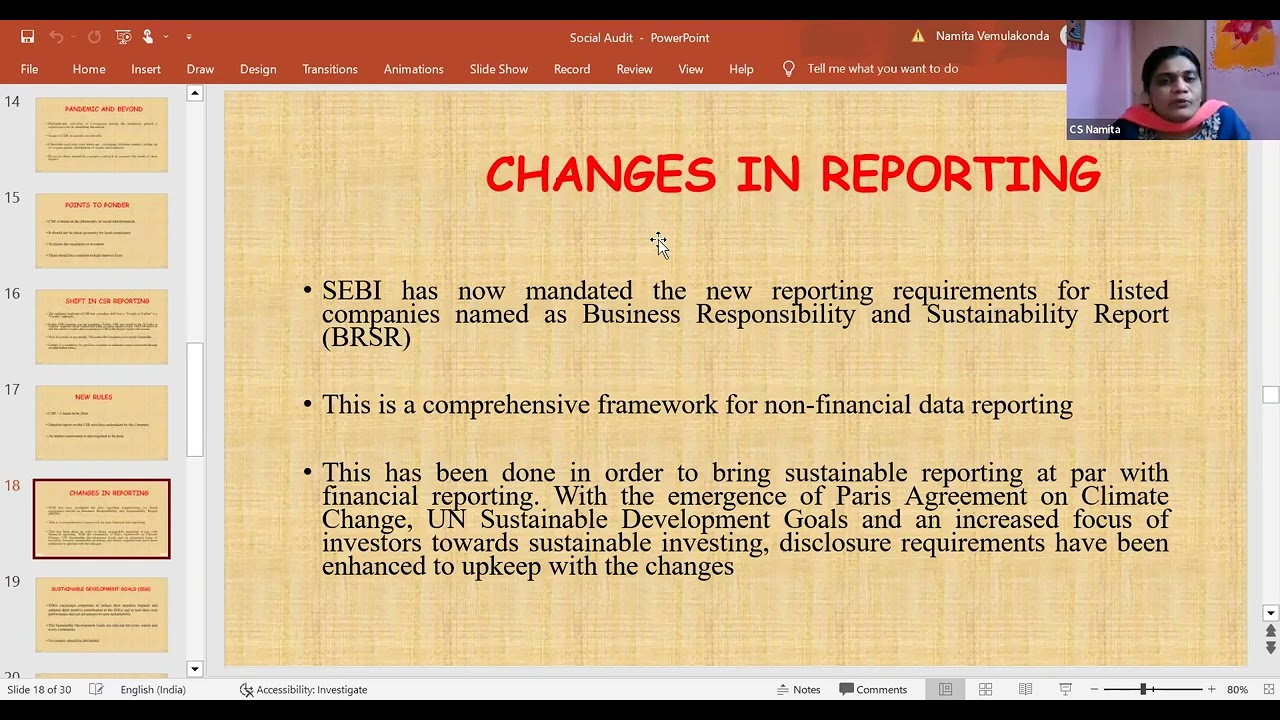Click the CS Namita webcam video overlay
Screen dimensions: 1280x720
tap(1173, 79)
